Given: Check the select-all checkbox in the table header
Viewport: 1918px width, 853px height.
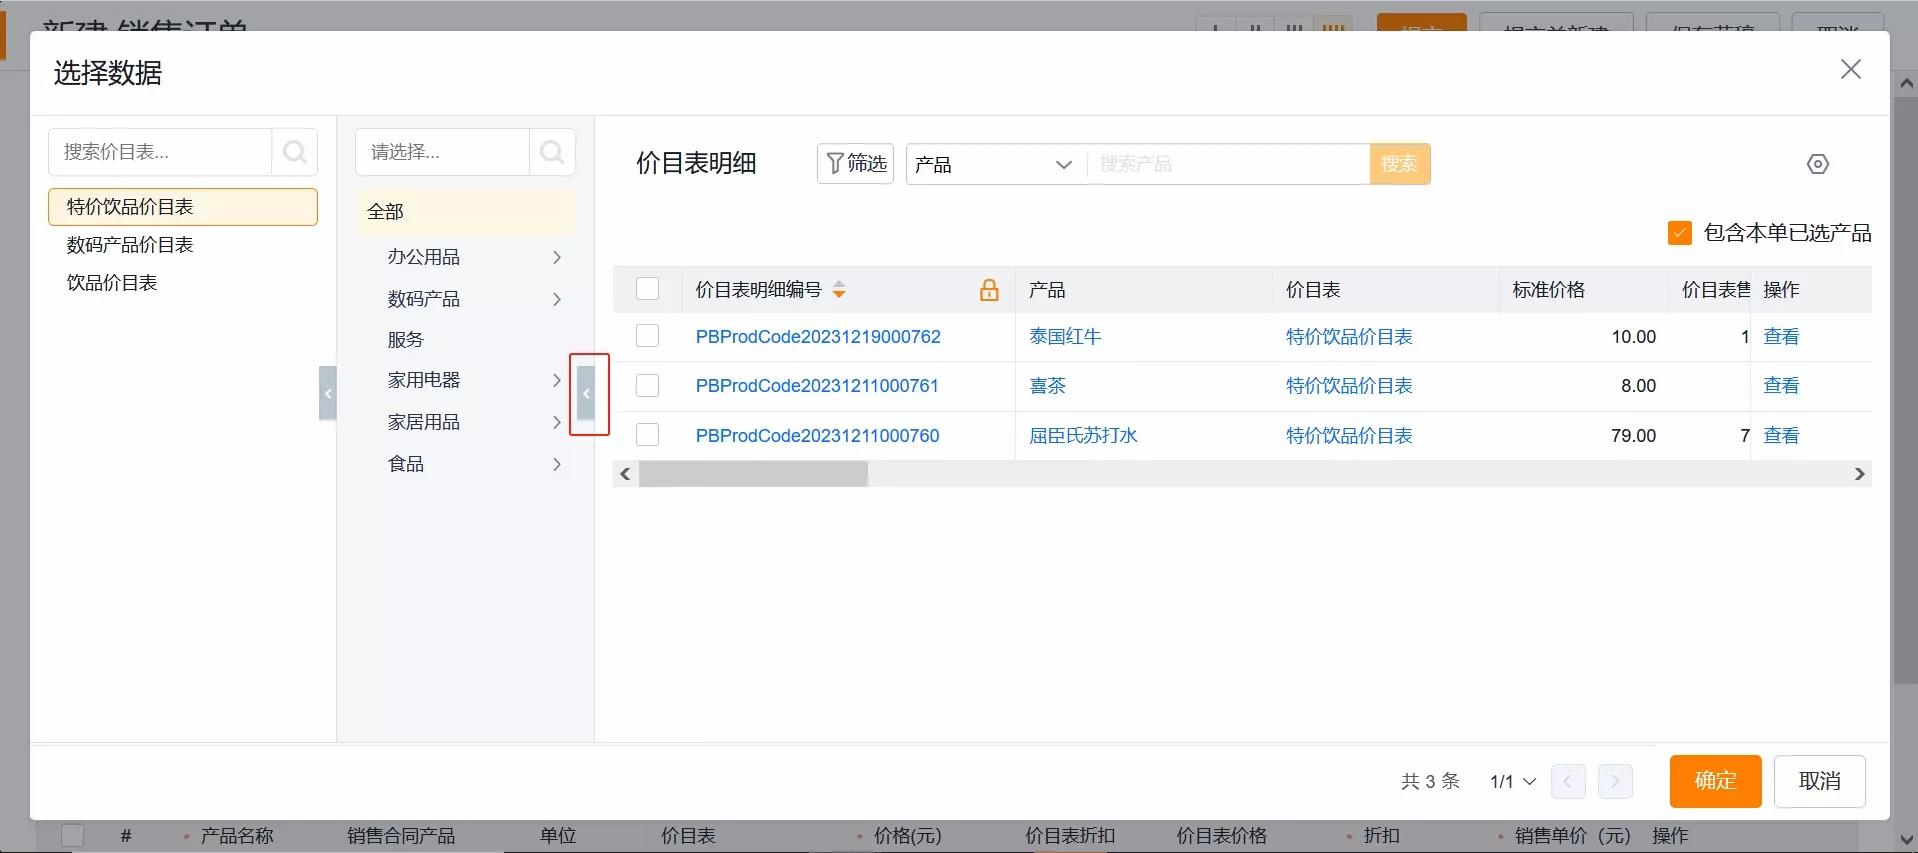Looking at the screenshot, I should [648, 290].
